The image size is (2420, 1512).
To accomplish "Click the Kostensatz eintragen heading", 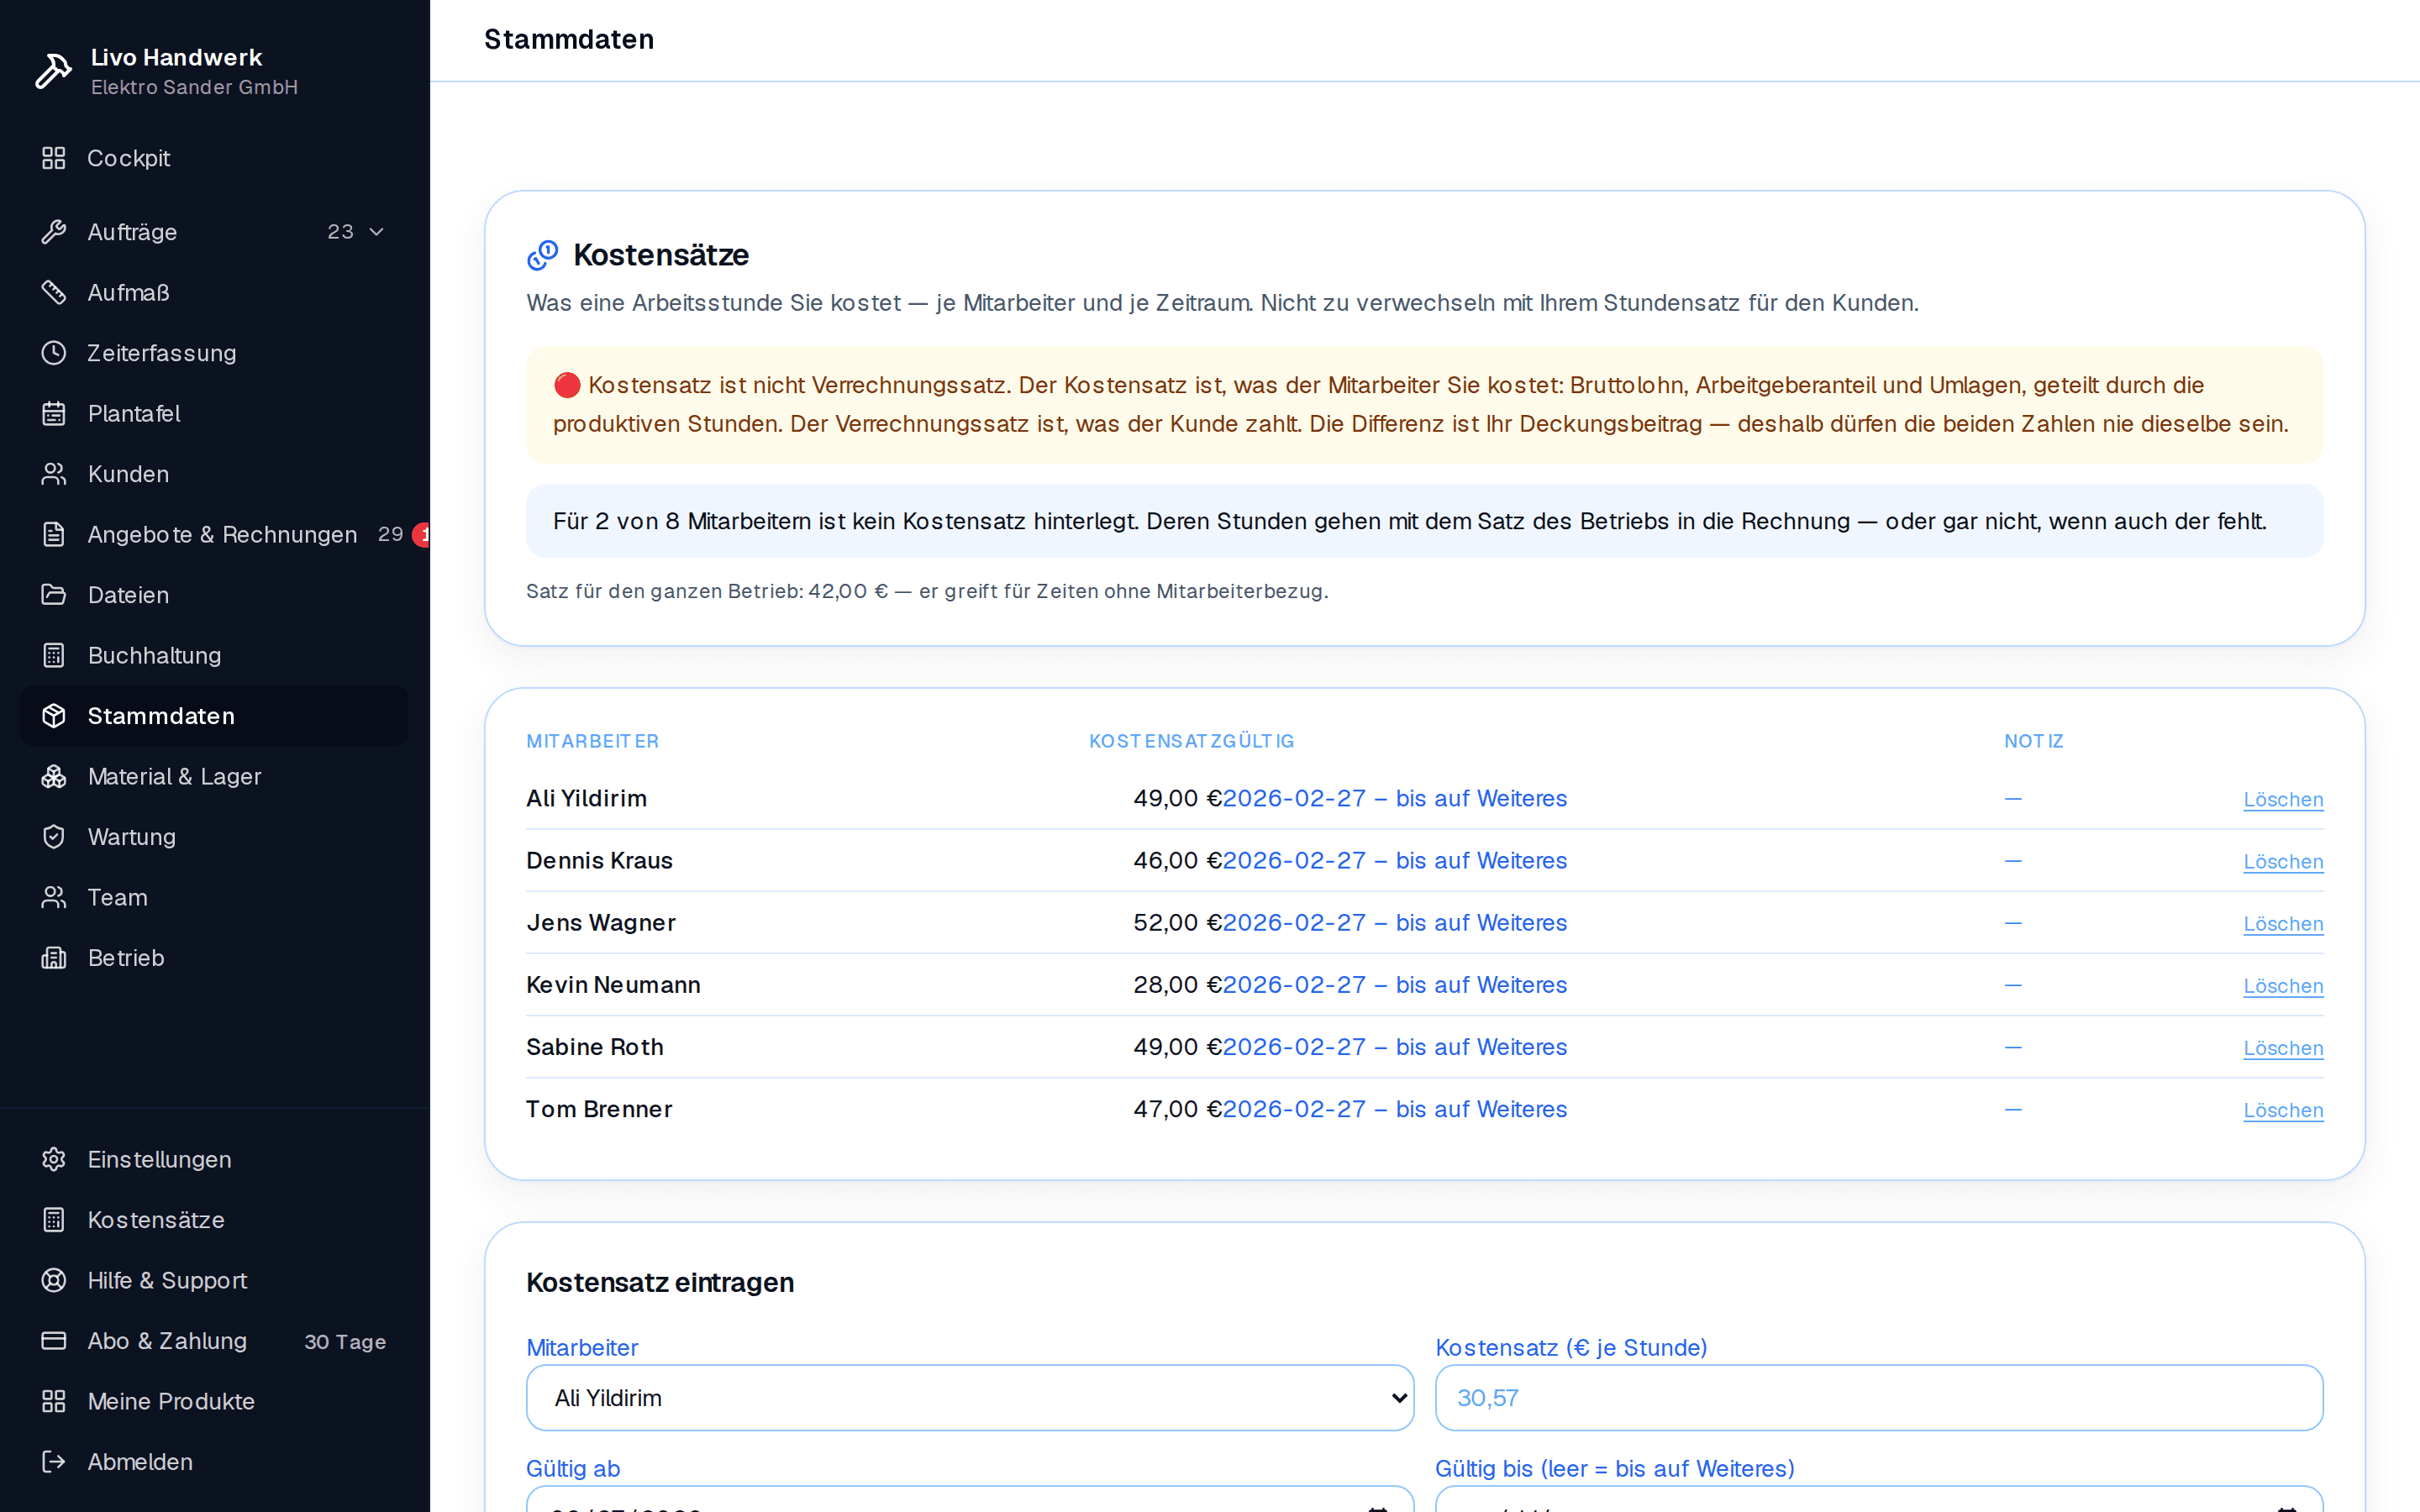I will (x=660, y=1283).
